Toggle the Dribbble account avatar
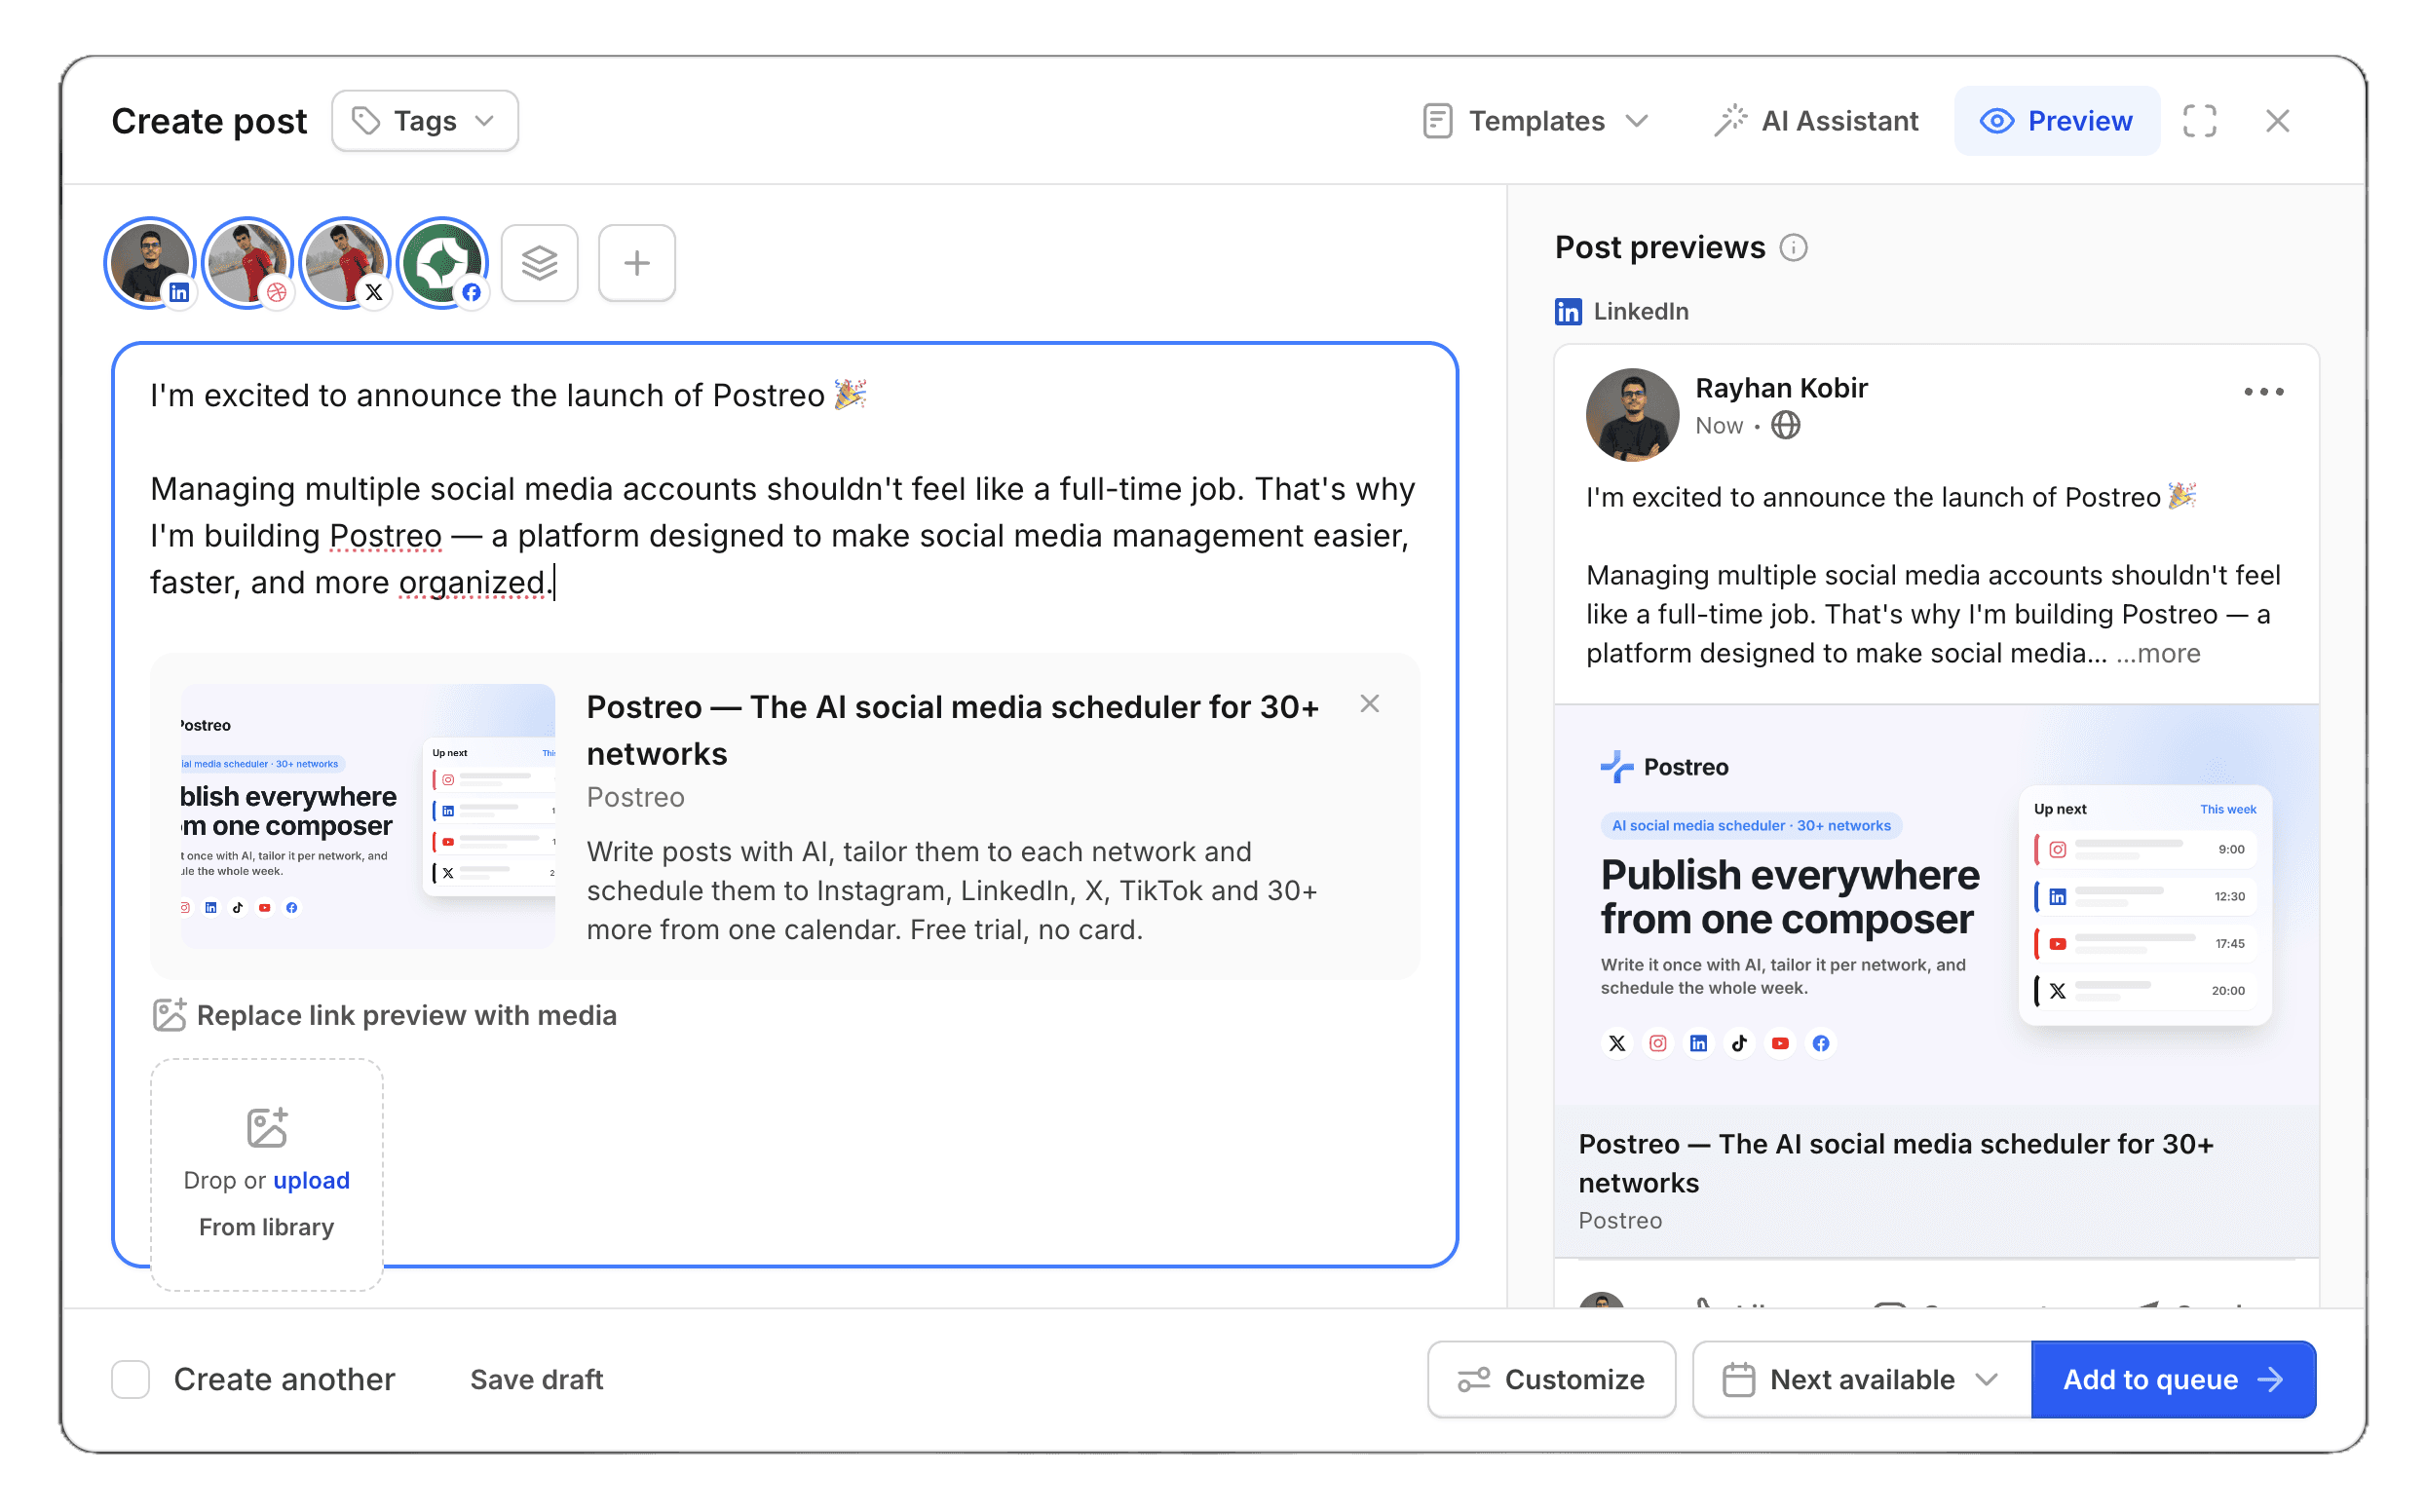Viewport: 2426px width, 1512px height. point(247,263)
